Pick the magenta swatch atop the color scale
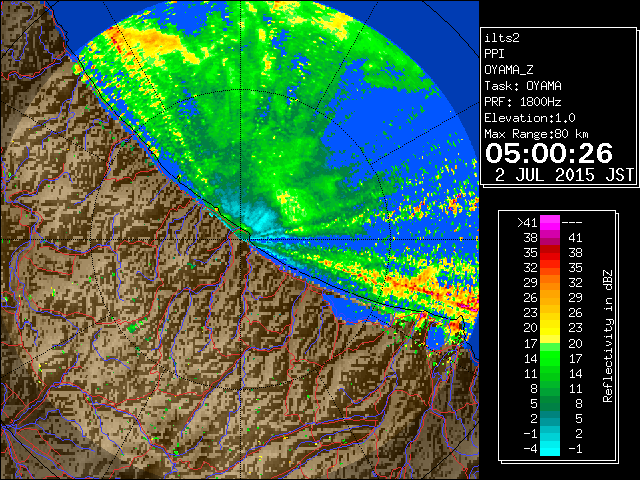This screenshot has width=640, height=480. click(550, 222)
